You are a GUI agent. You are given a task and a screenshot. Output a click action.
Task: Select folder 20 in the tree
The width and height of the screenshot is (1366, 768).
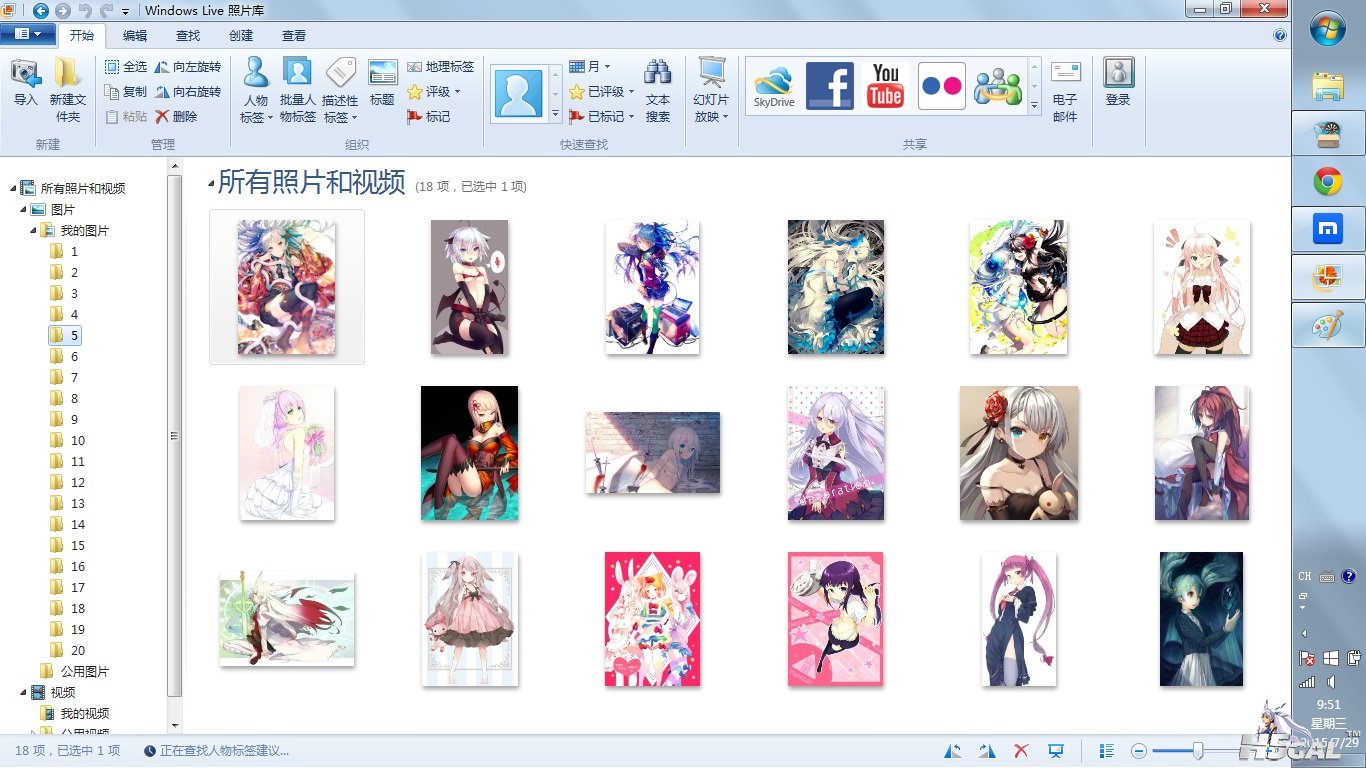(x=68, y=650)
